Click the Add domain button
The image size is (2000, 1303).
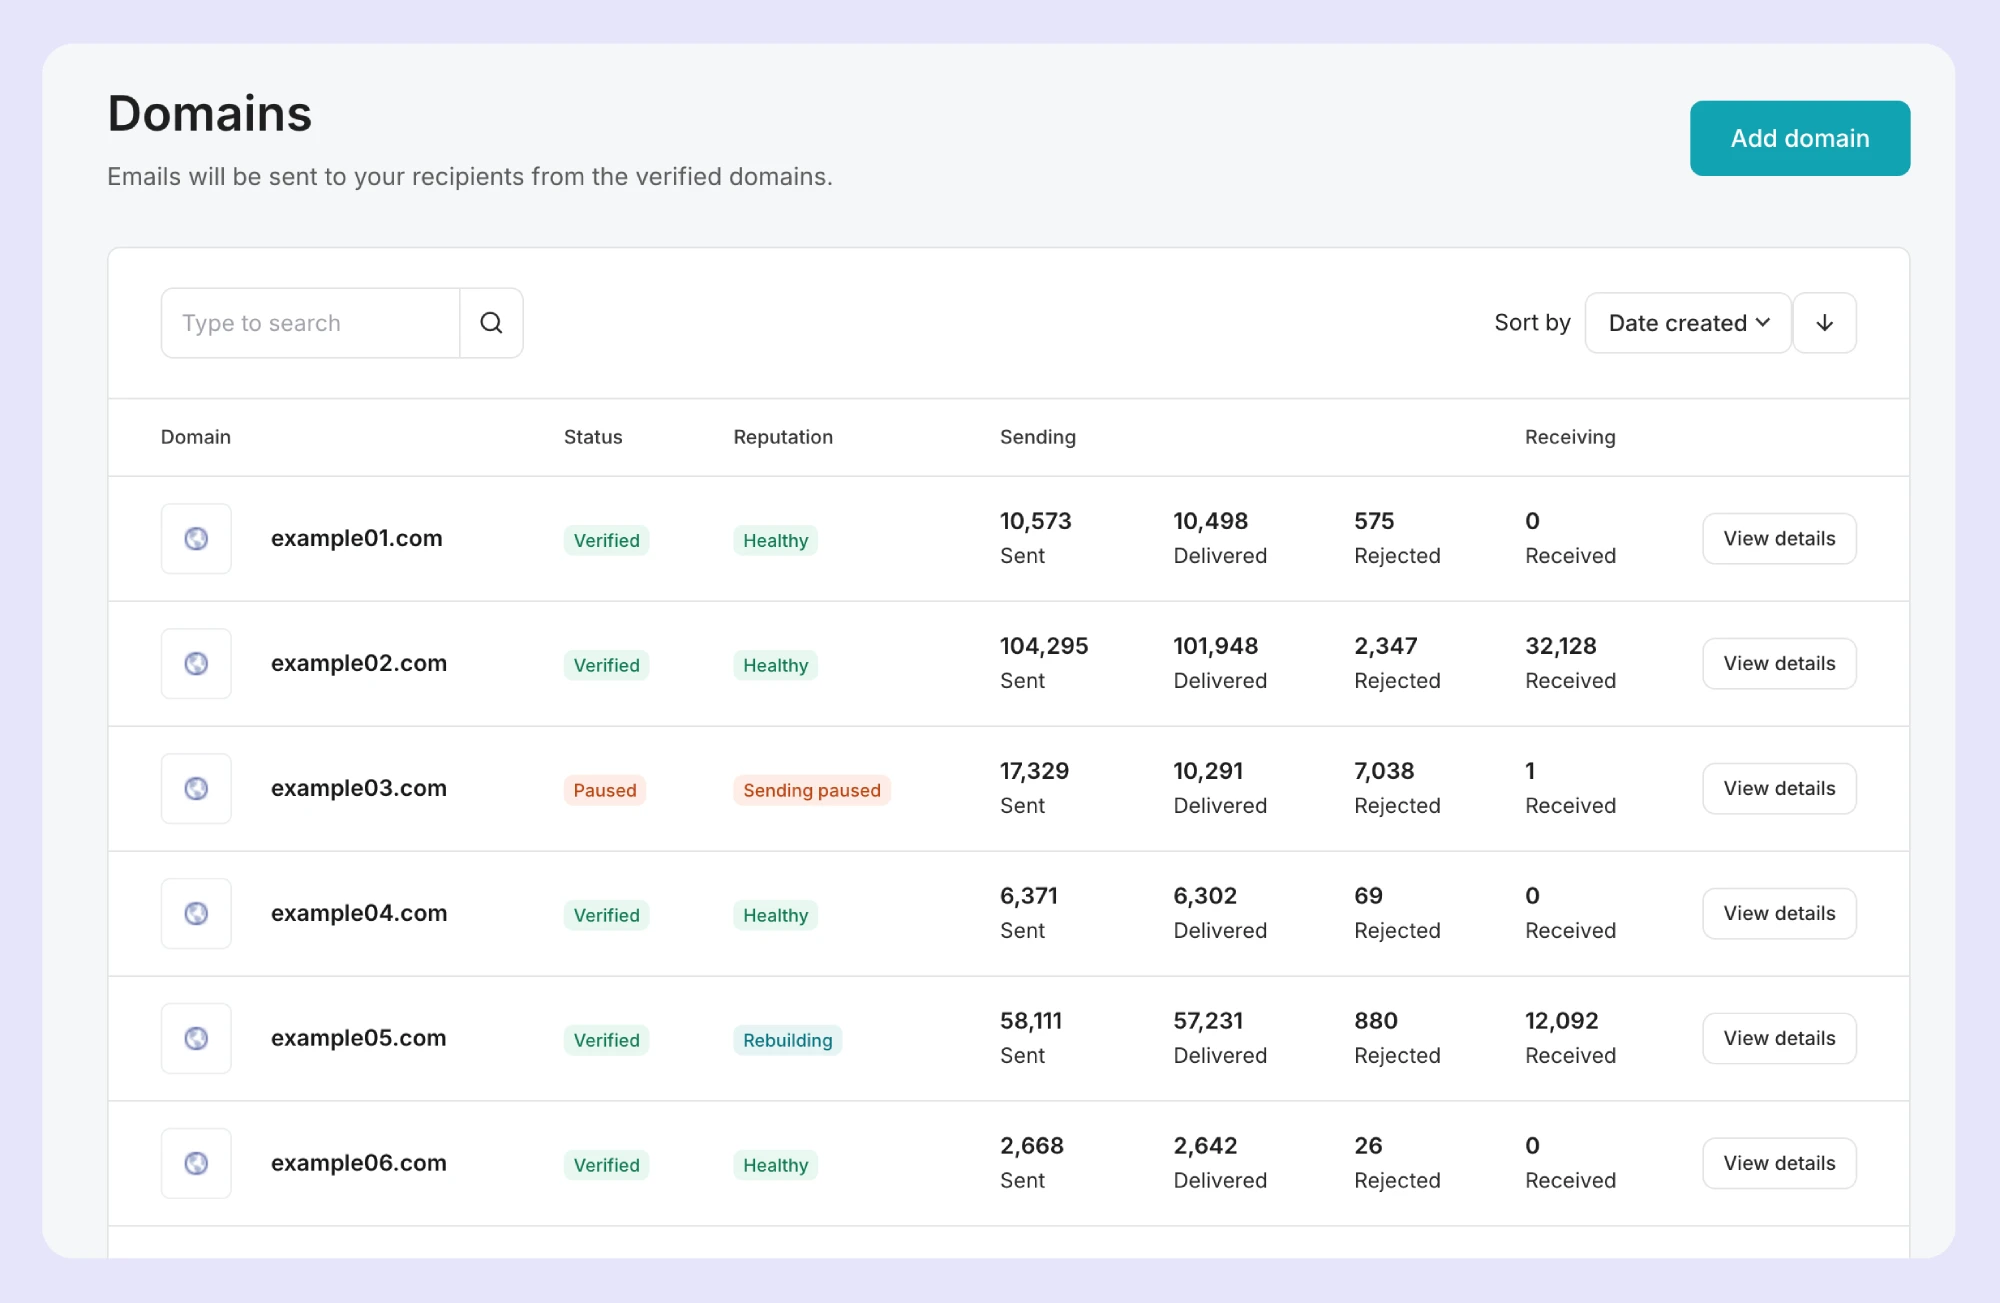click(1800, 138)
